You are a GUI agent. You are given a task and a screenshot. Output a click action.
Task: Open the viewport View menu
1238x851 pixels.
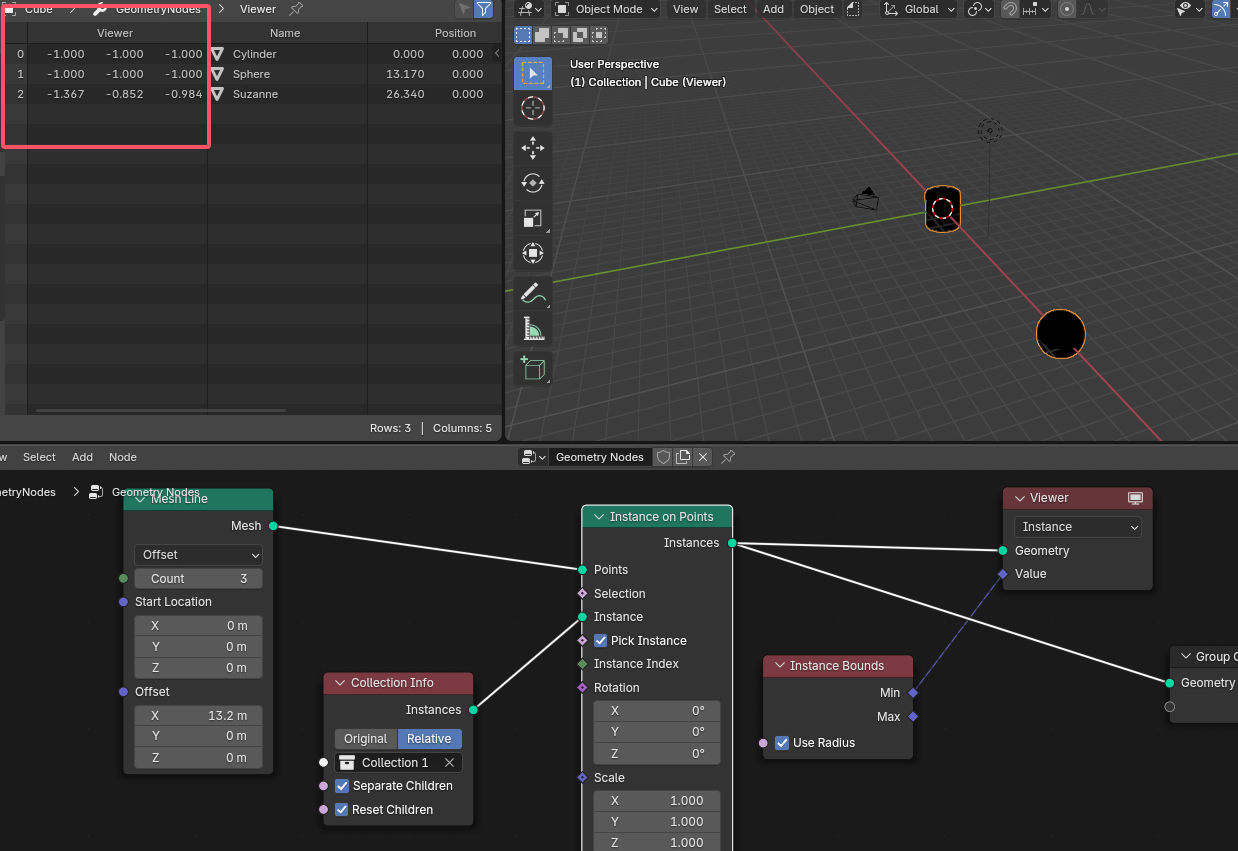[686, 9]
